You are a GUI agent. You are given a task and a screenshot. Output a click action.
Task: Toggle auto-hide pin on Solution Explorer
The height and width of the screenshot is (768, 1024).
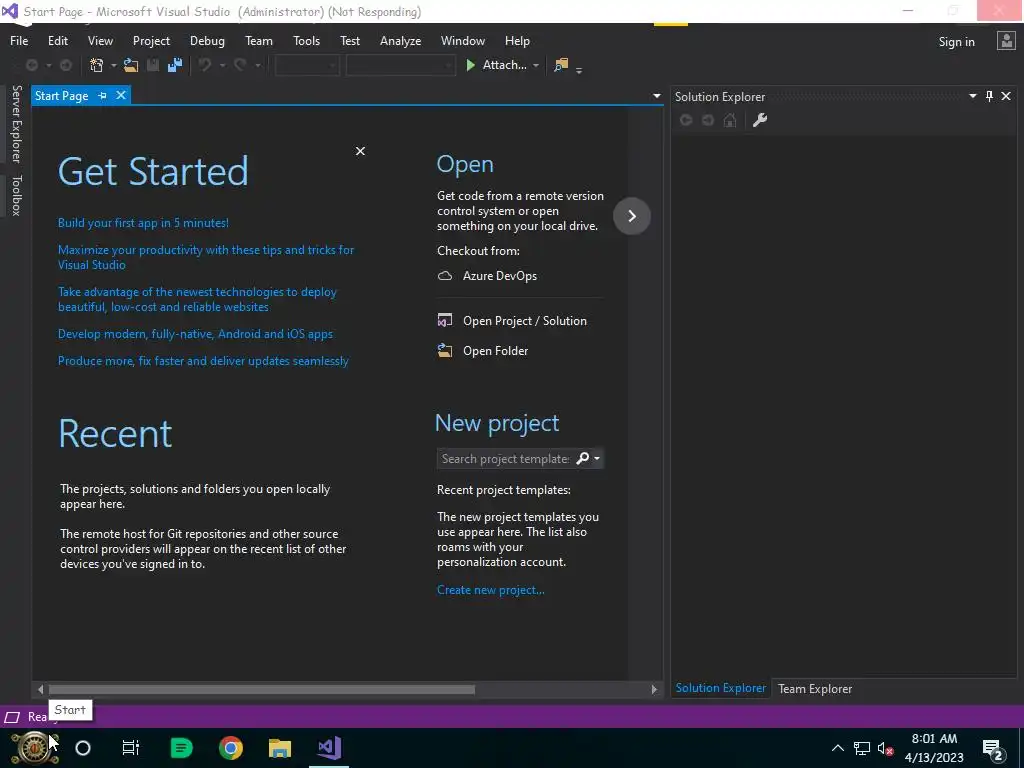coord(989,97)
